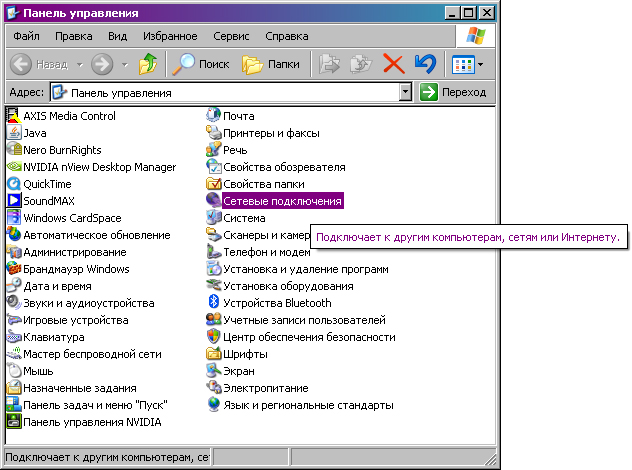
Task: Open the Мышь icon
Action: [x=14, y=371]
